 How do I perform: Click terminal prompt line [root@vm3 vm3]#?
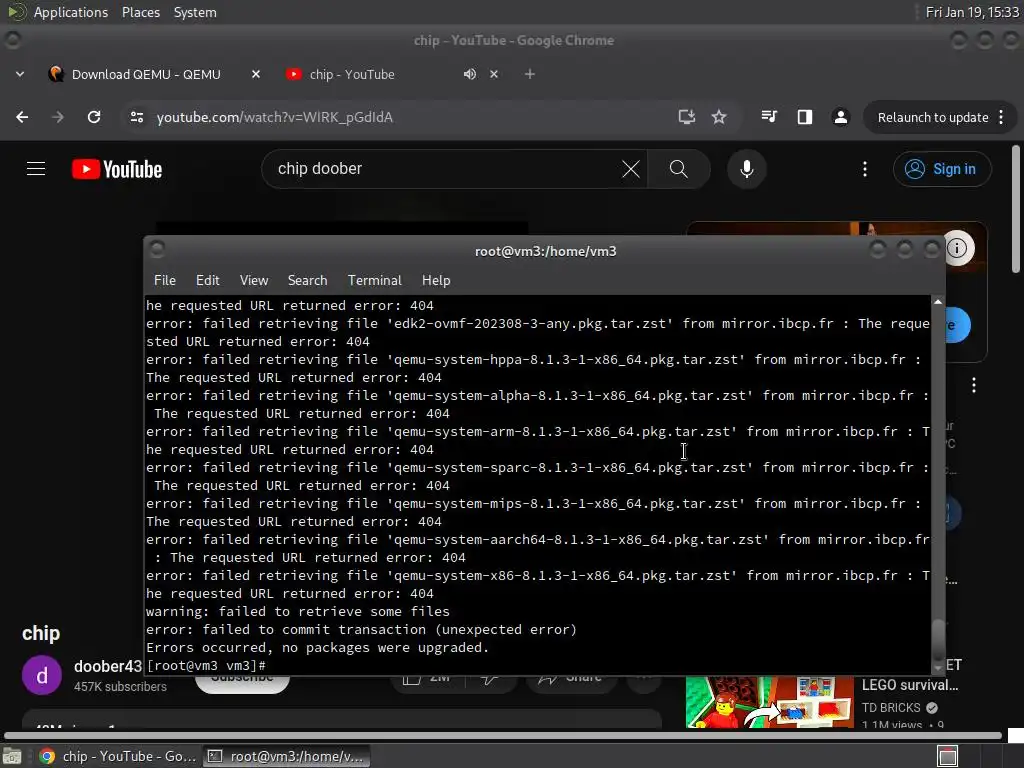tap(206, 665)
